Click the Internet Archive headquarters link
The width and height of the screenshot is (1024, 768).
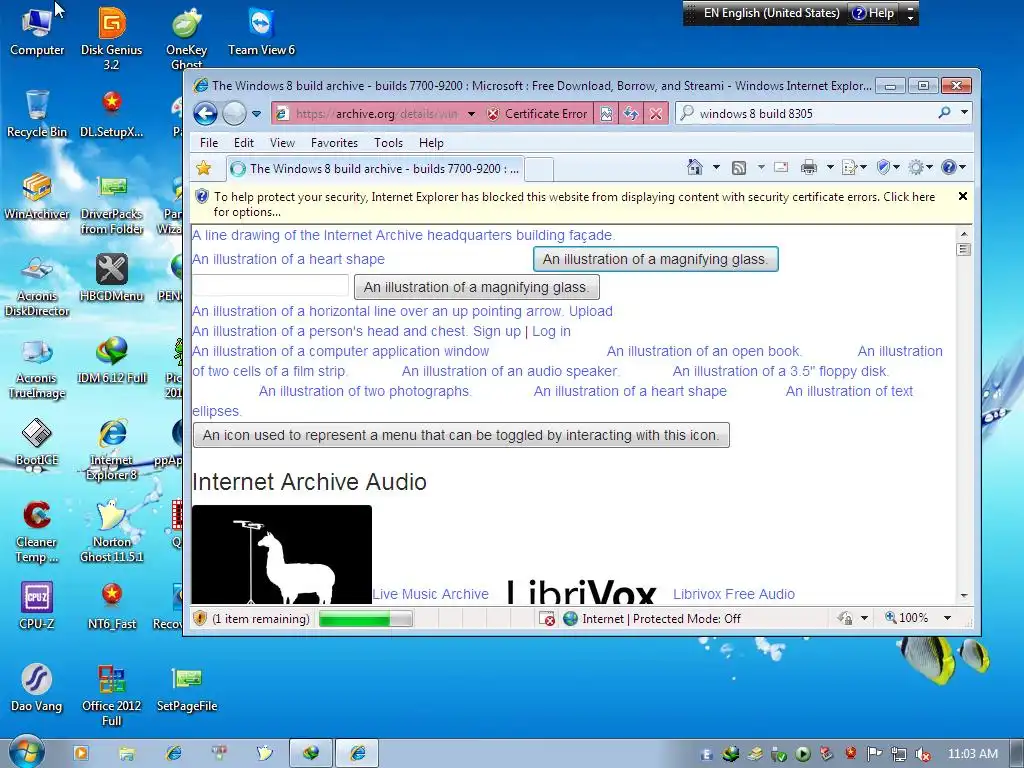pos(404,235)
